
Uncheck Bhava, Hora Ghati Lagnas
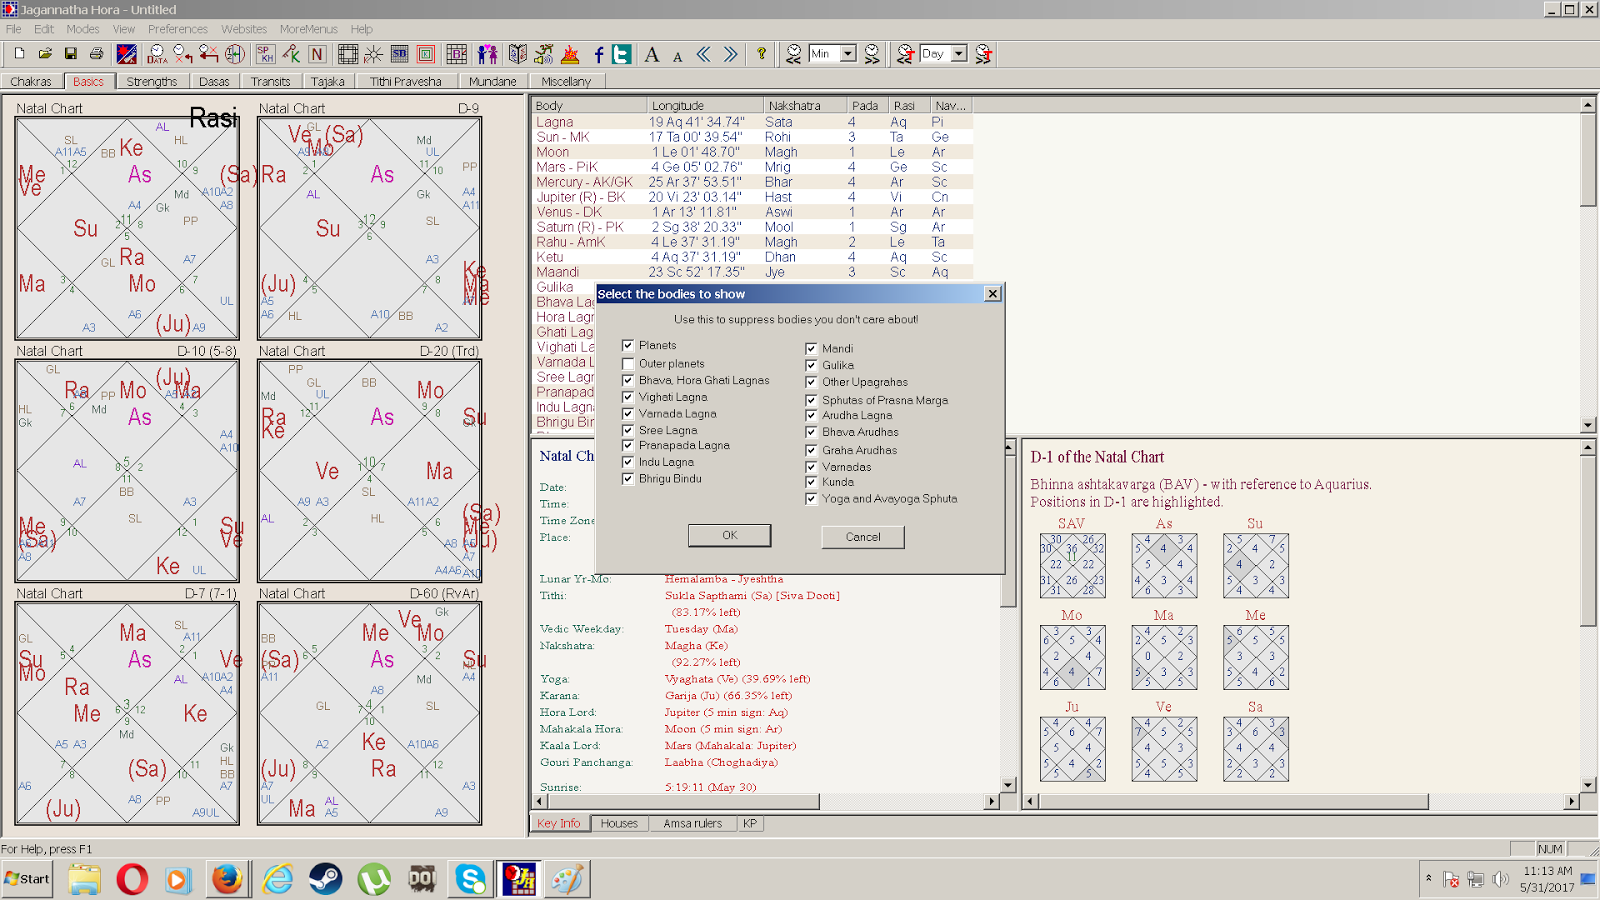pos(628,381)
